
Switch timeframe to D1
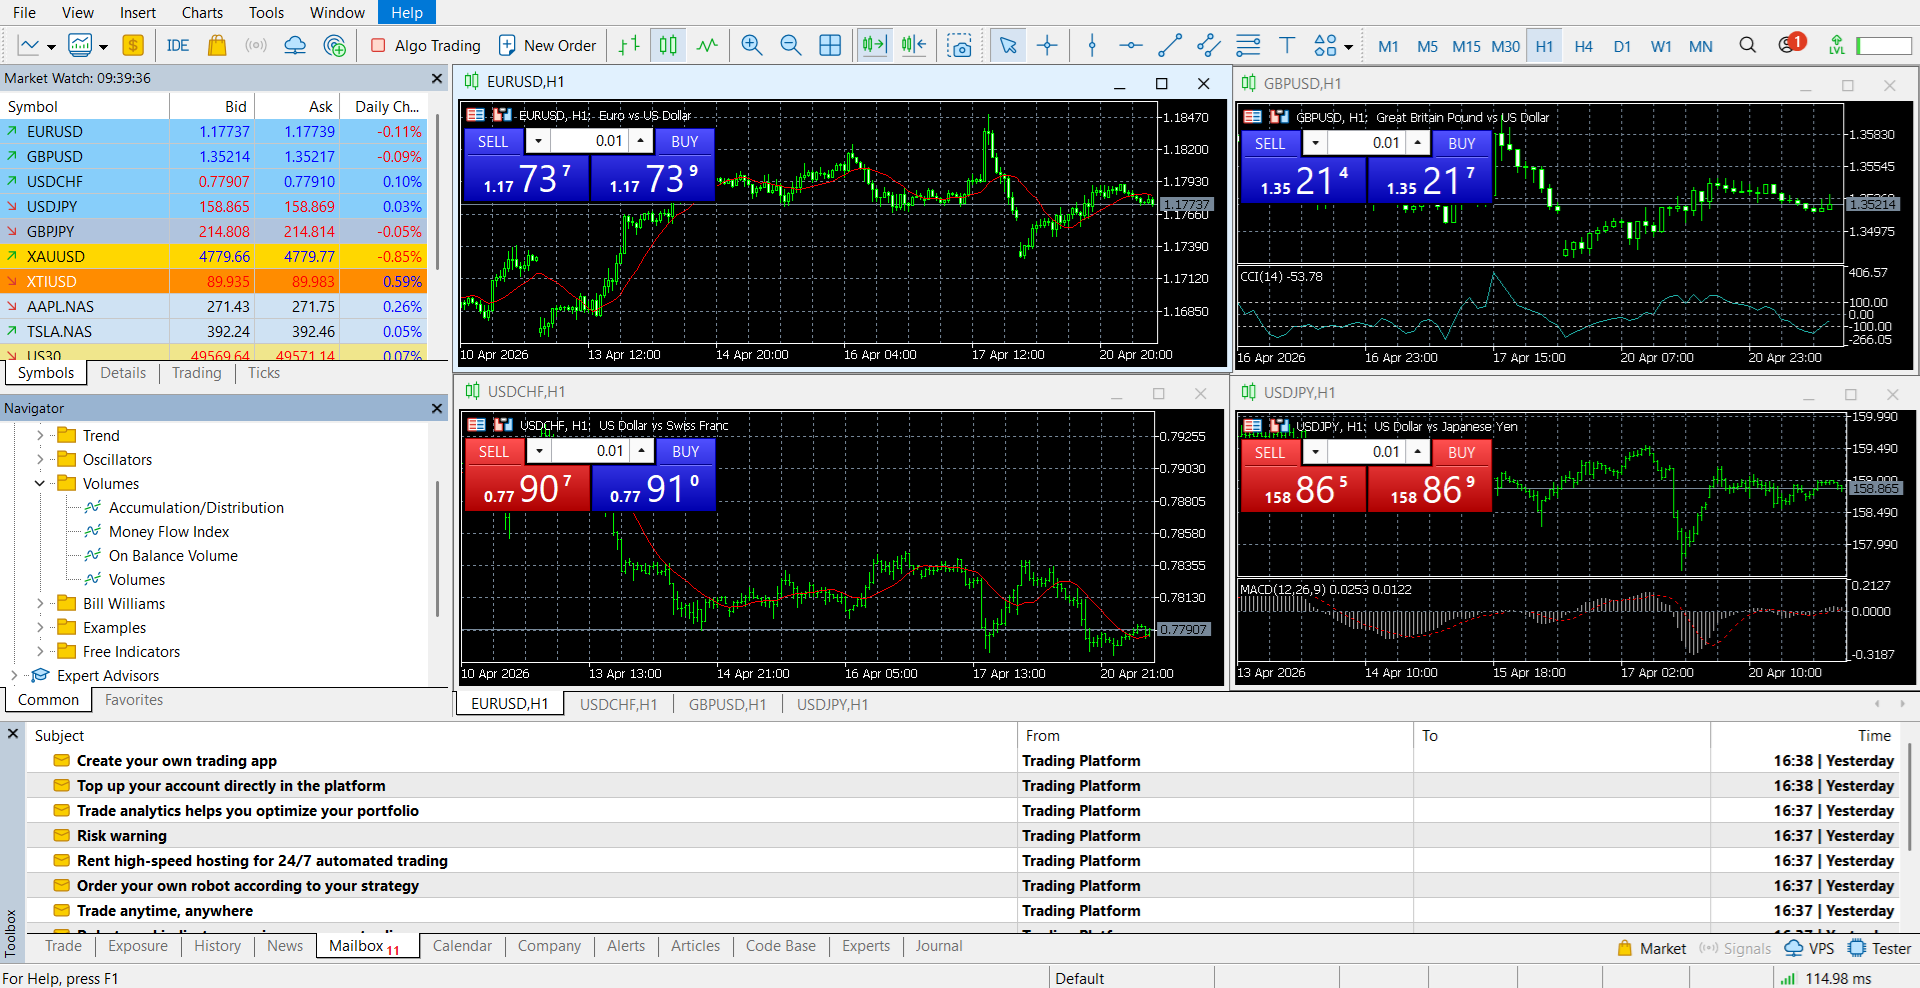1622,46
